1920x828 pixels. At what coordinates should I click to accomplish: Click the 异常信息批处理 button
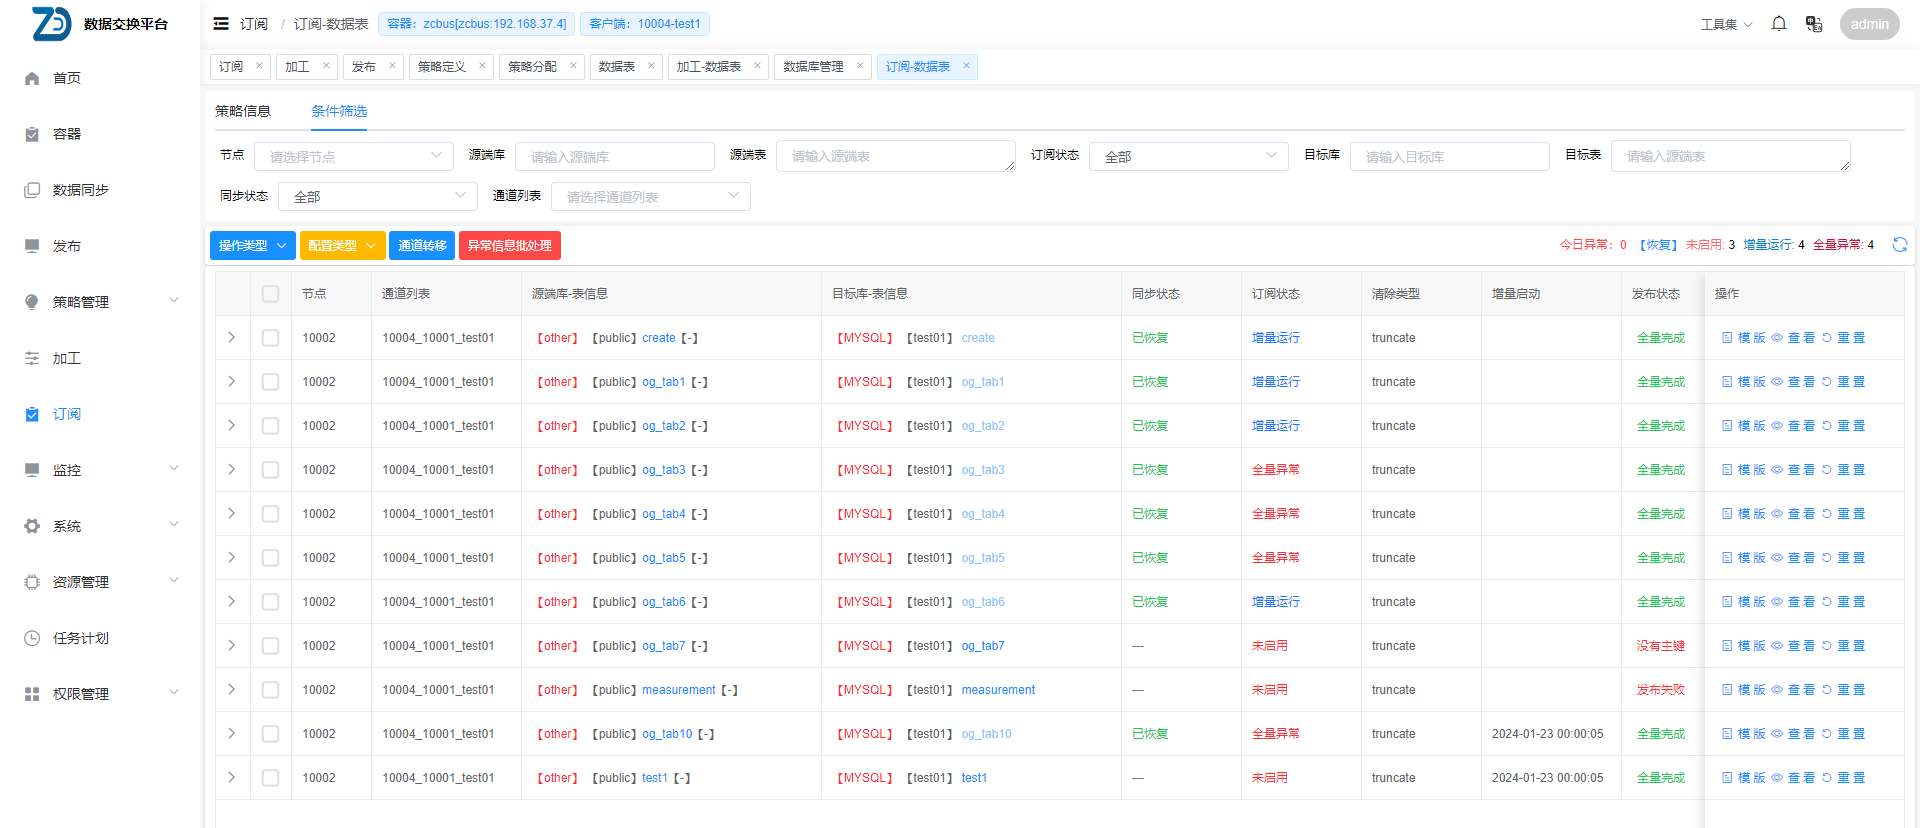click(x=509, y=246)
